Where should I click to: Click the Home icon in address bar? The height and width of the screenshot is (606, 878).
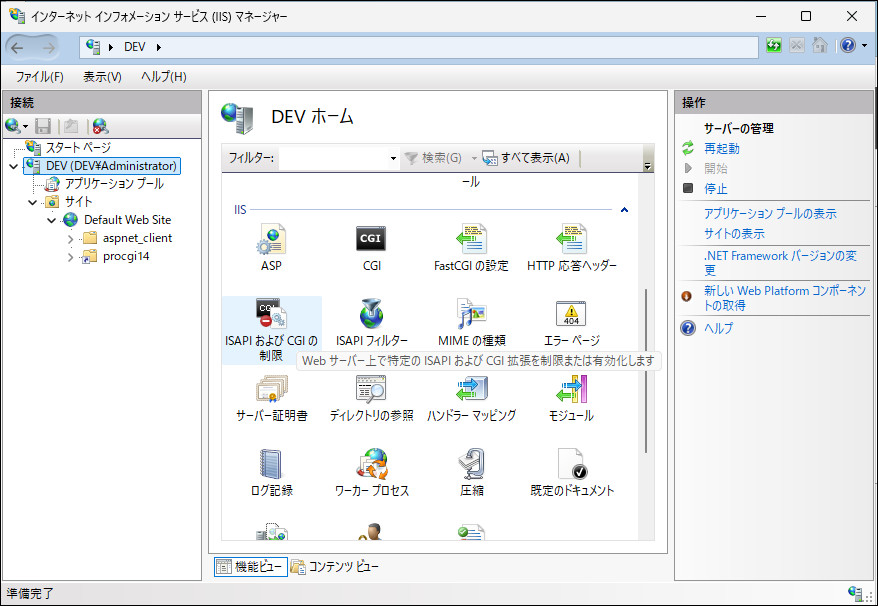[x=820, y=46]
